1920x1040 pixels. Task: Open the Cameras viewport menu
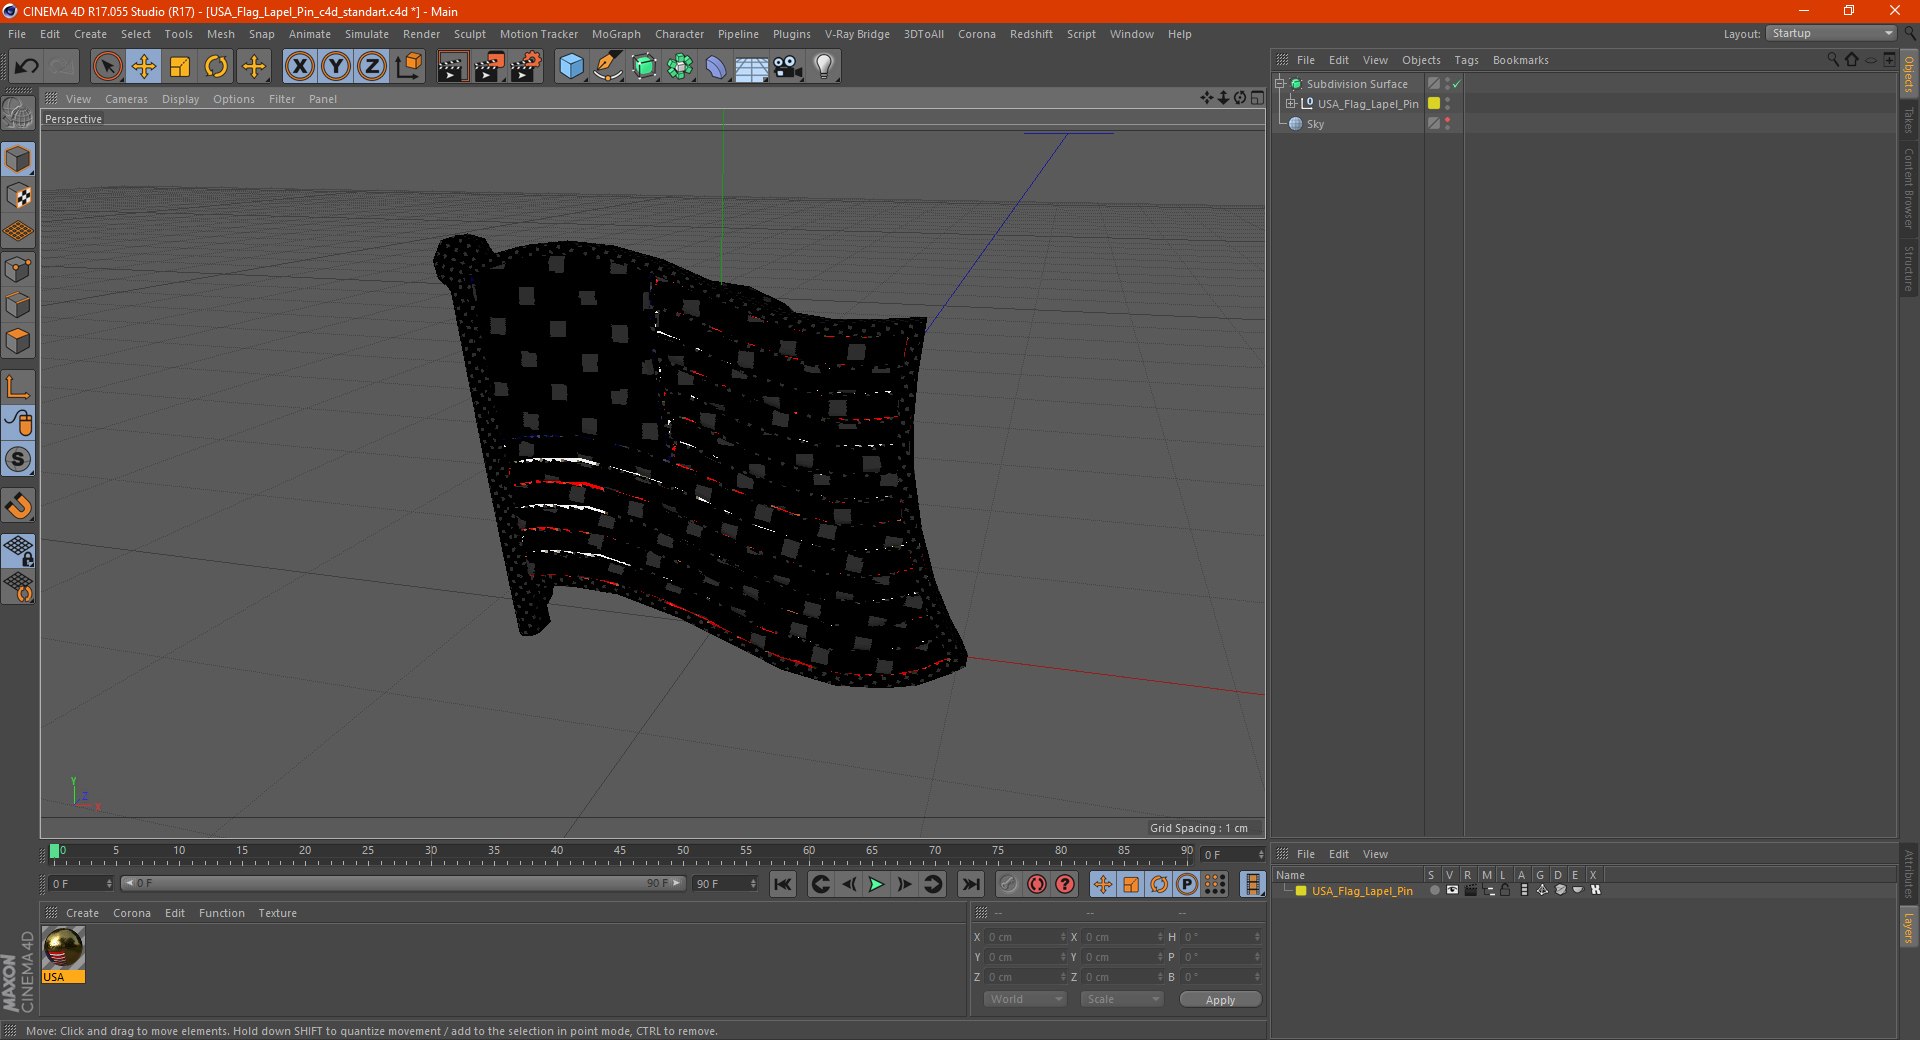coord(126,99)
